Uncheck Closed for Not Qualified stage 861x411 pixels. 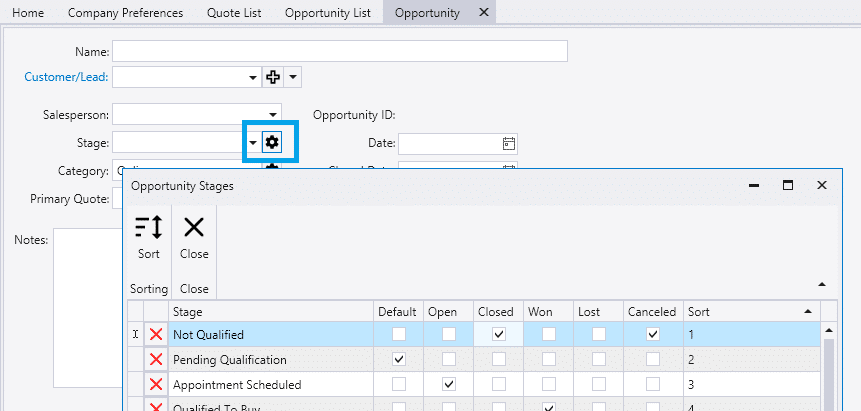coord(498,334)
